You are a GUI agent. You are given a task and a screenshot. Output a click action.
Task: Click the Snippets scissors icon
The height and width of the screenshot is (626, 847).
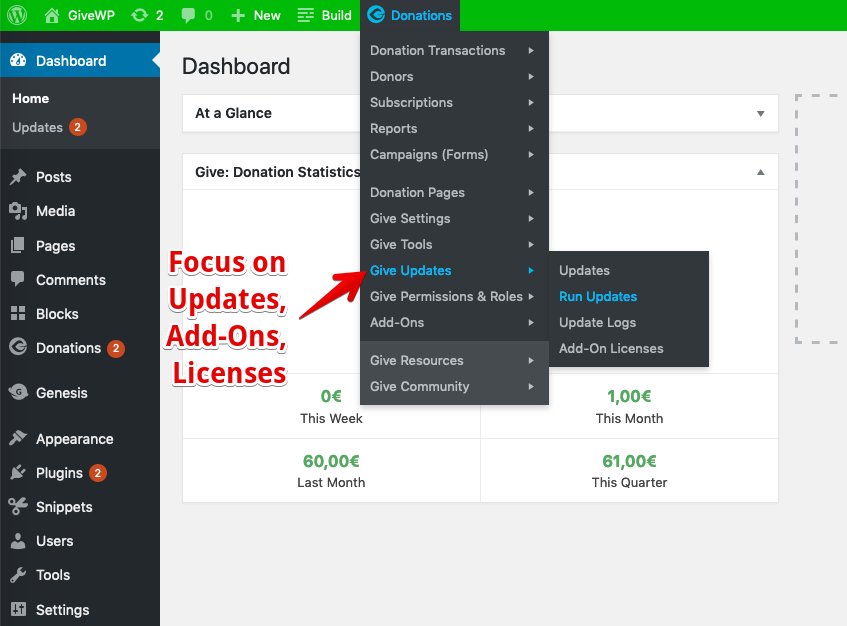tap(18, 506)
